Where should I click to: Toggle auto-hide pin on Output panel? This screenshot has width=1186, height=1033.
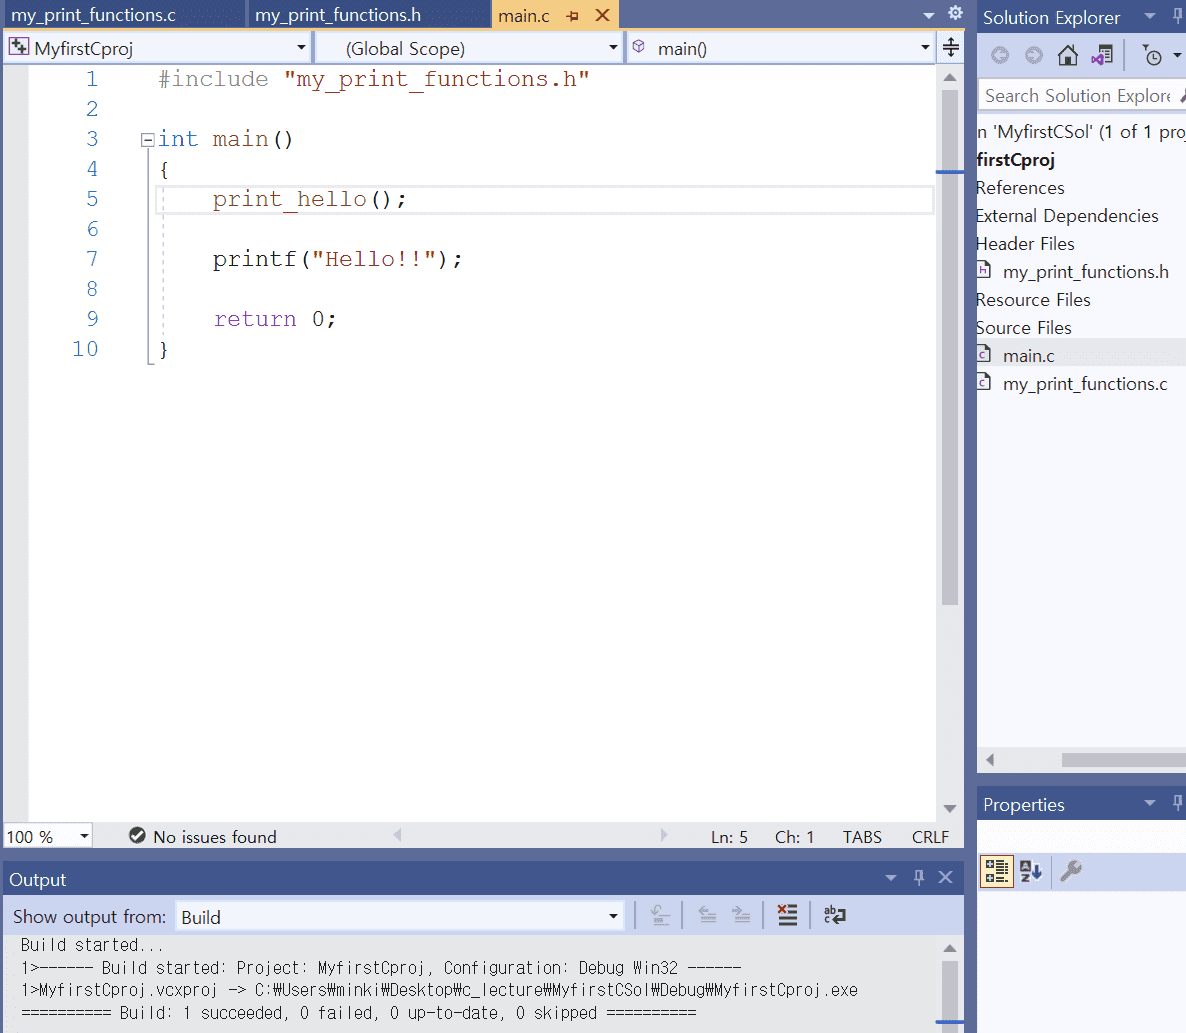coord(919,877)
